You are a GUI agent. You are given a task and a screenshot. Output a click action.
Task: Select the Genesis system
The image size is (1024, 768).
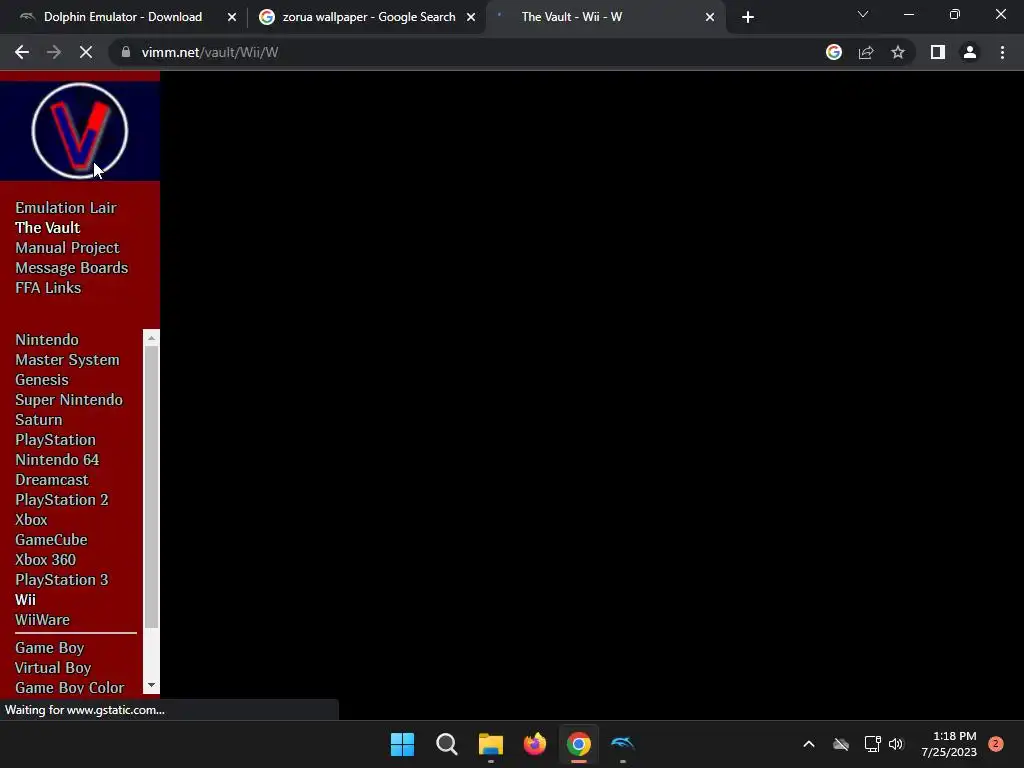(42, 380)
